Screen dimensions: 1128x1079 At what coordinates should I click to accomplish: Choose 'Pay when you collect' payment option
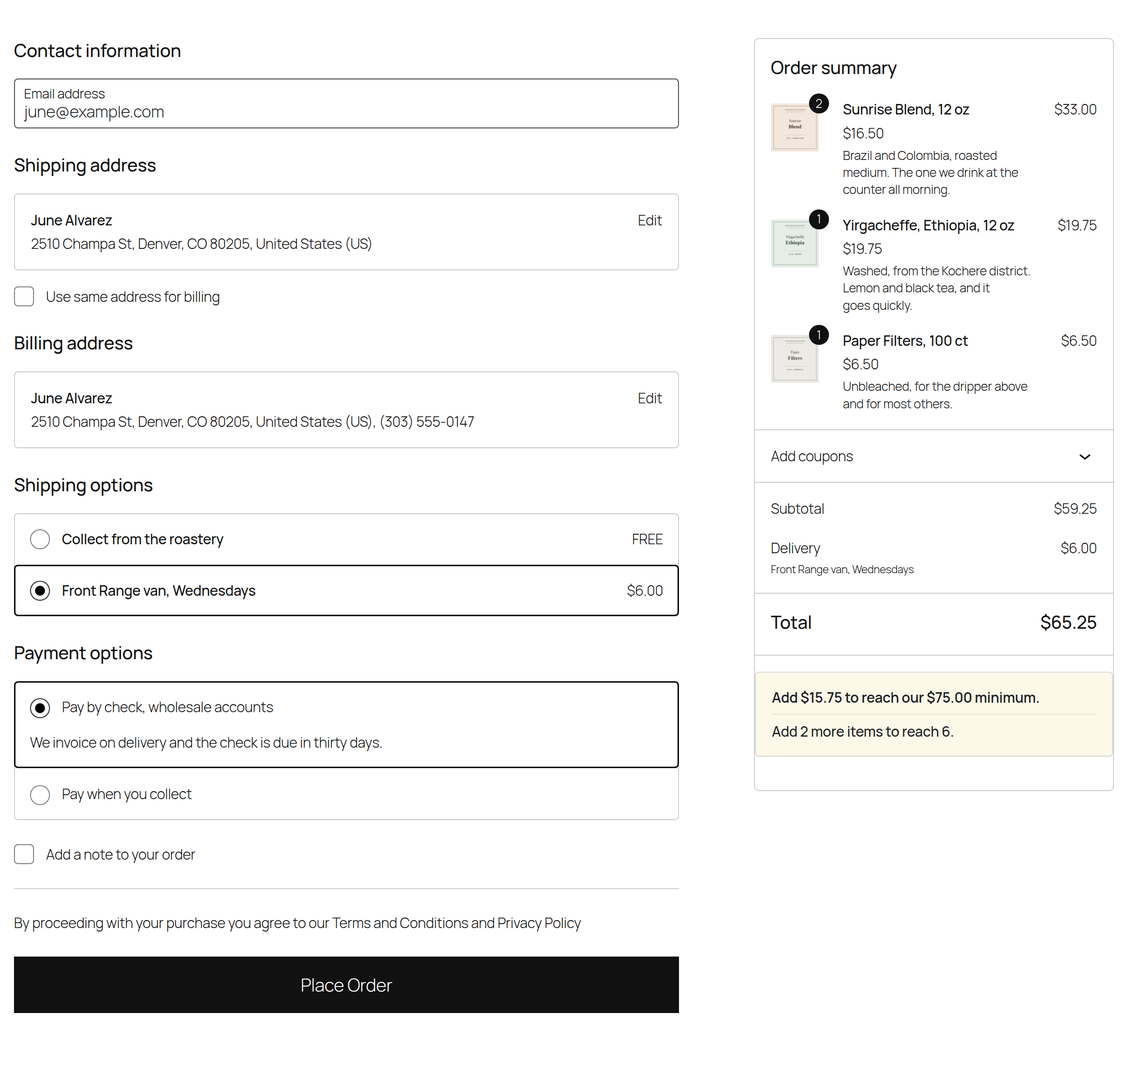pos(40,795)
